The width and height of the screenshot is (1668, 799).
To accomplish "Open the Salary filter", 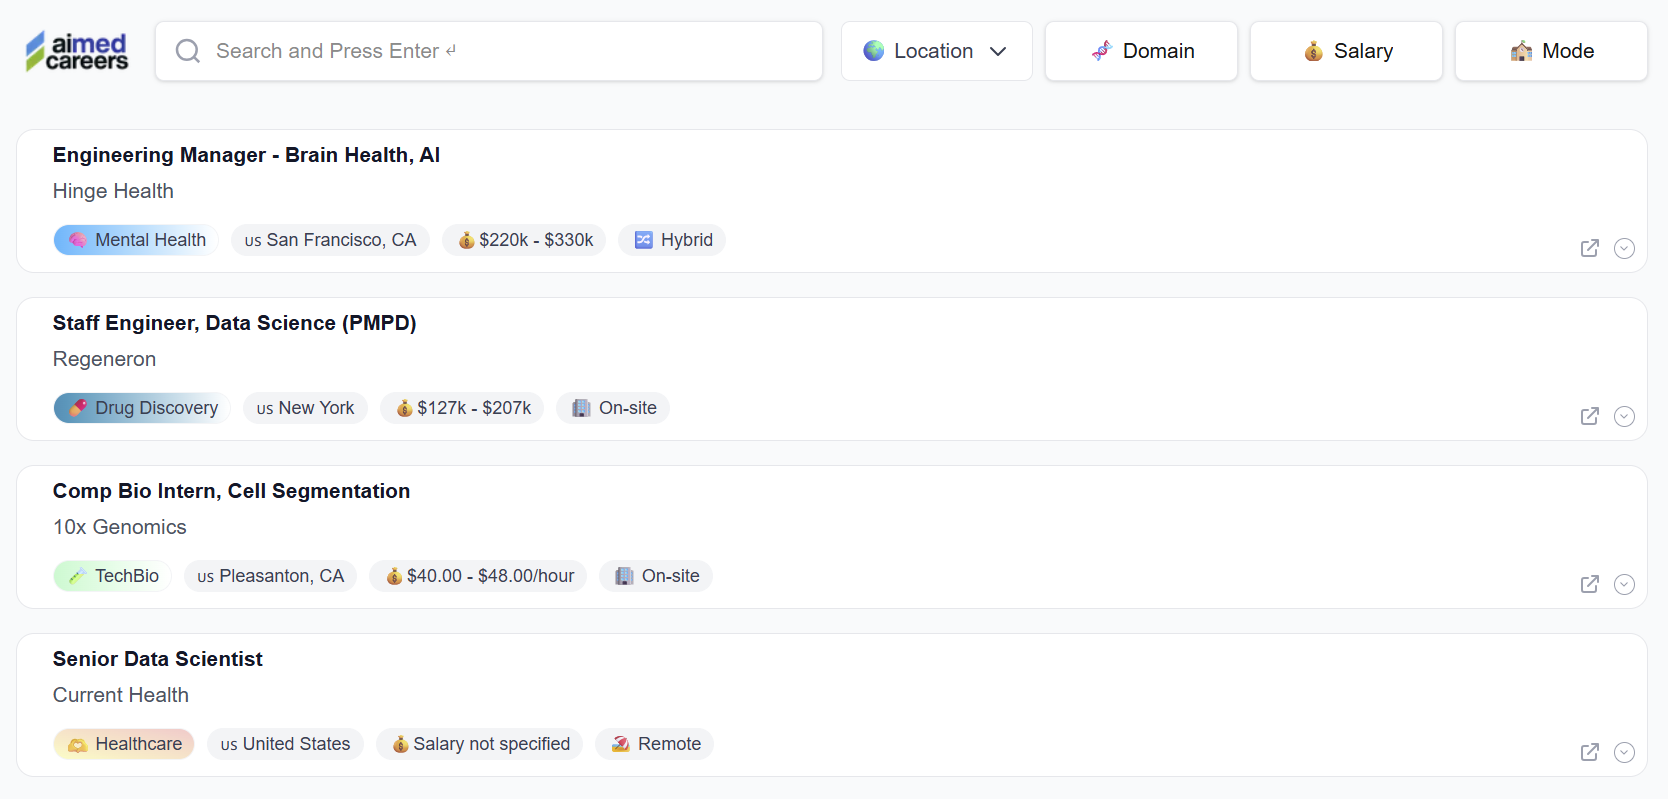I will [1346, 51].
